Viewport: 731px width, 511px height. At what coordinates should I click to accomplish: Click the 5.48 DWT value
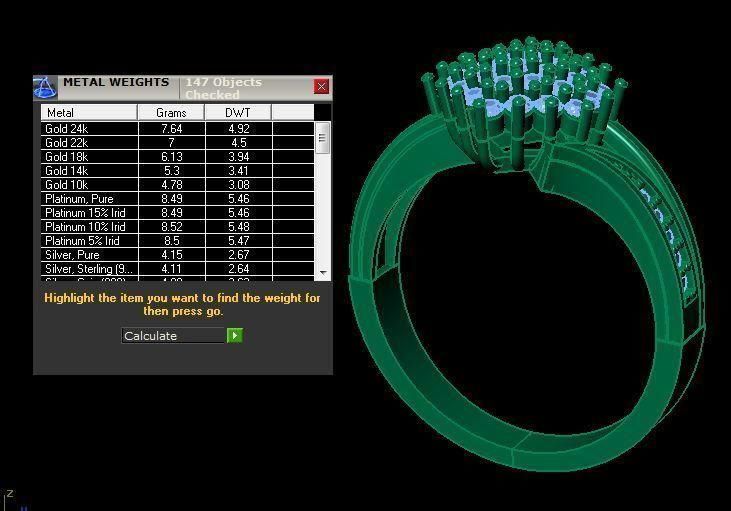(239, 227)
